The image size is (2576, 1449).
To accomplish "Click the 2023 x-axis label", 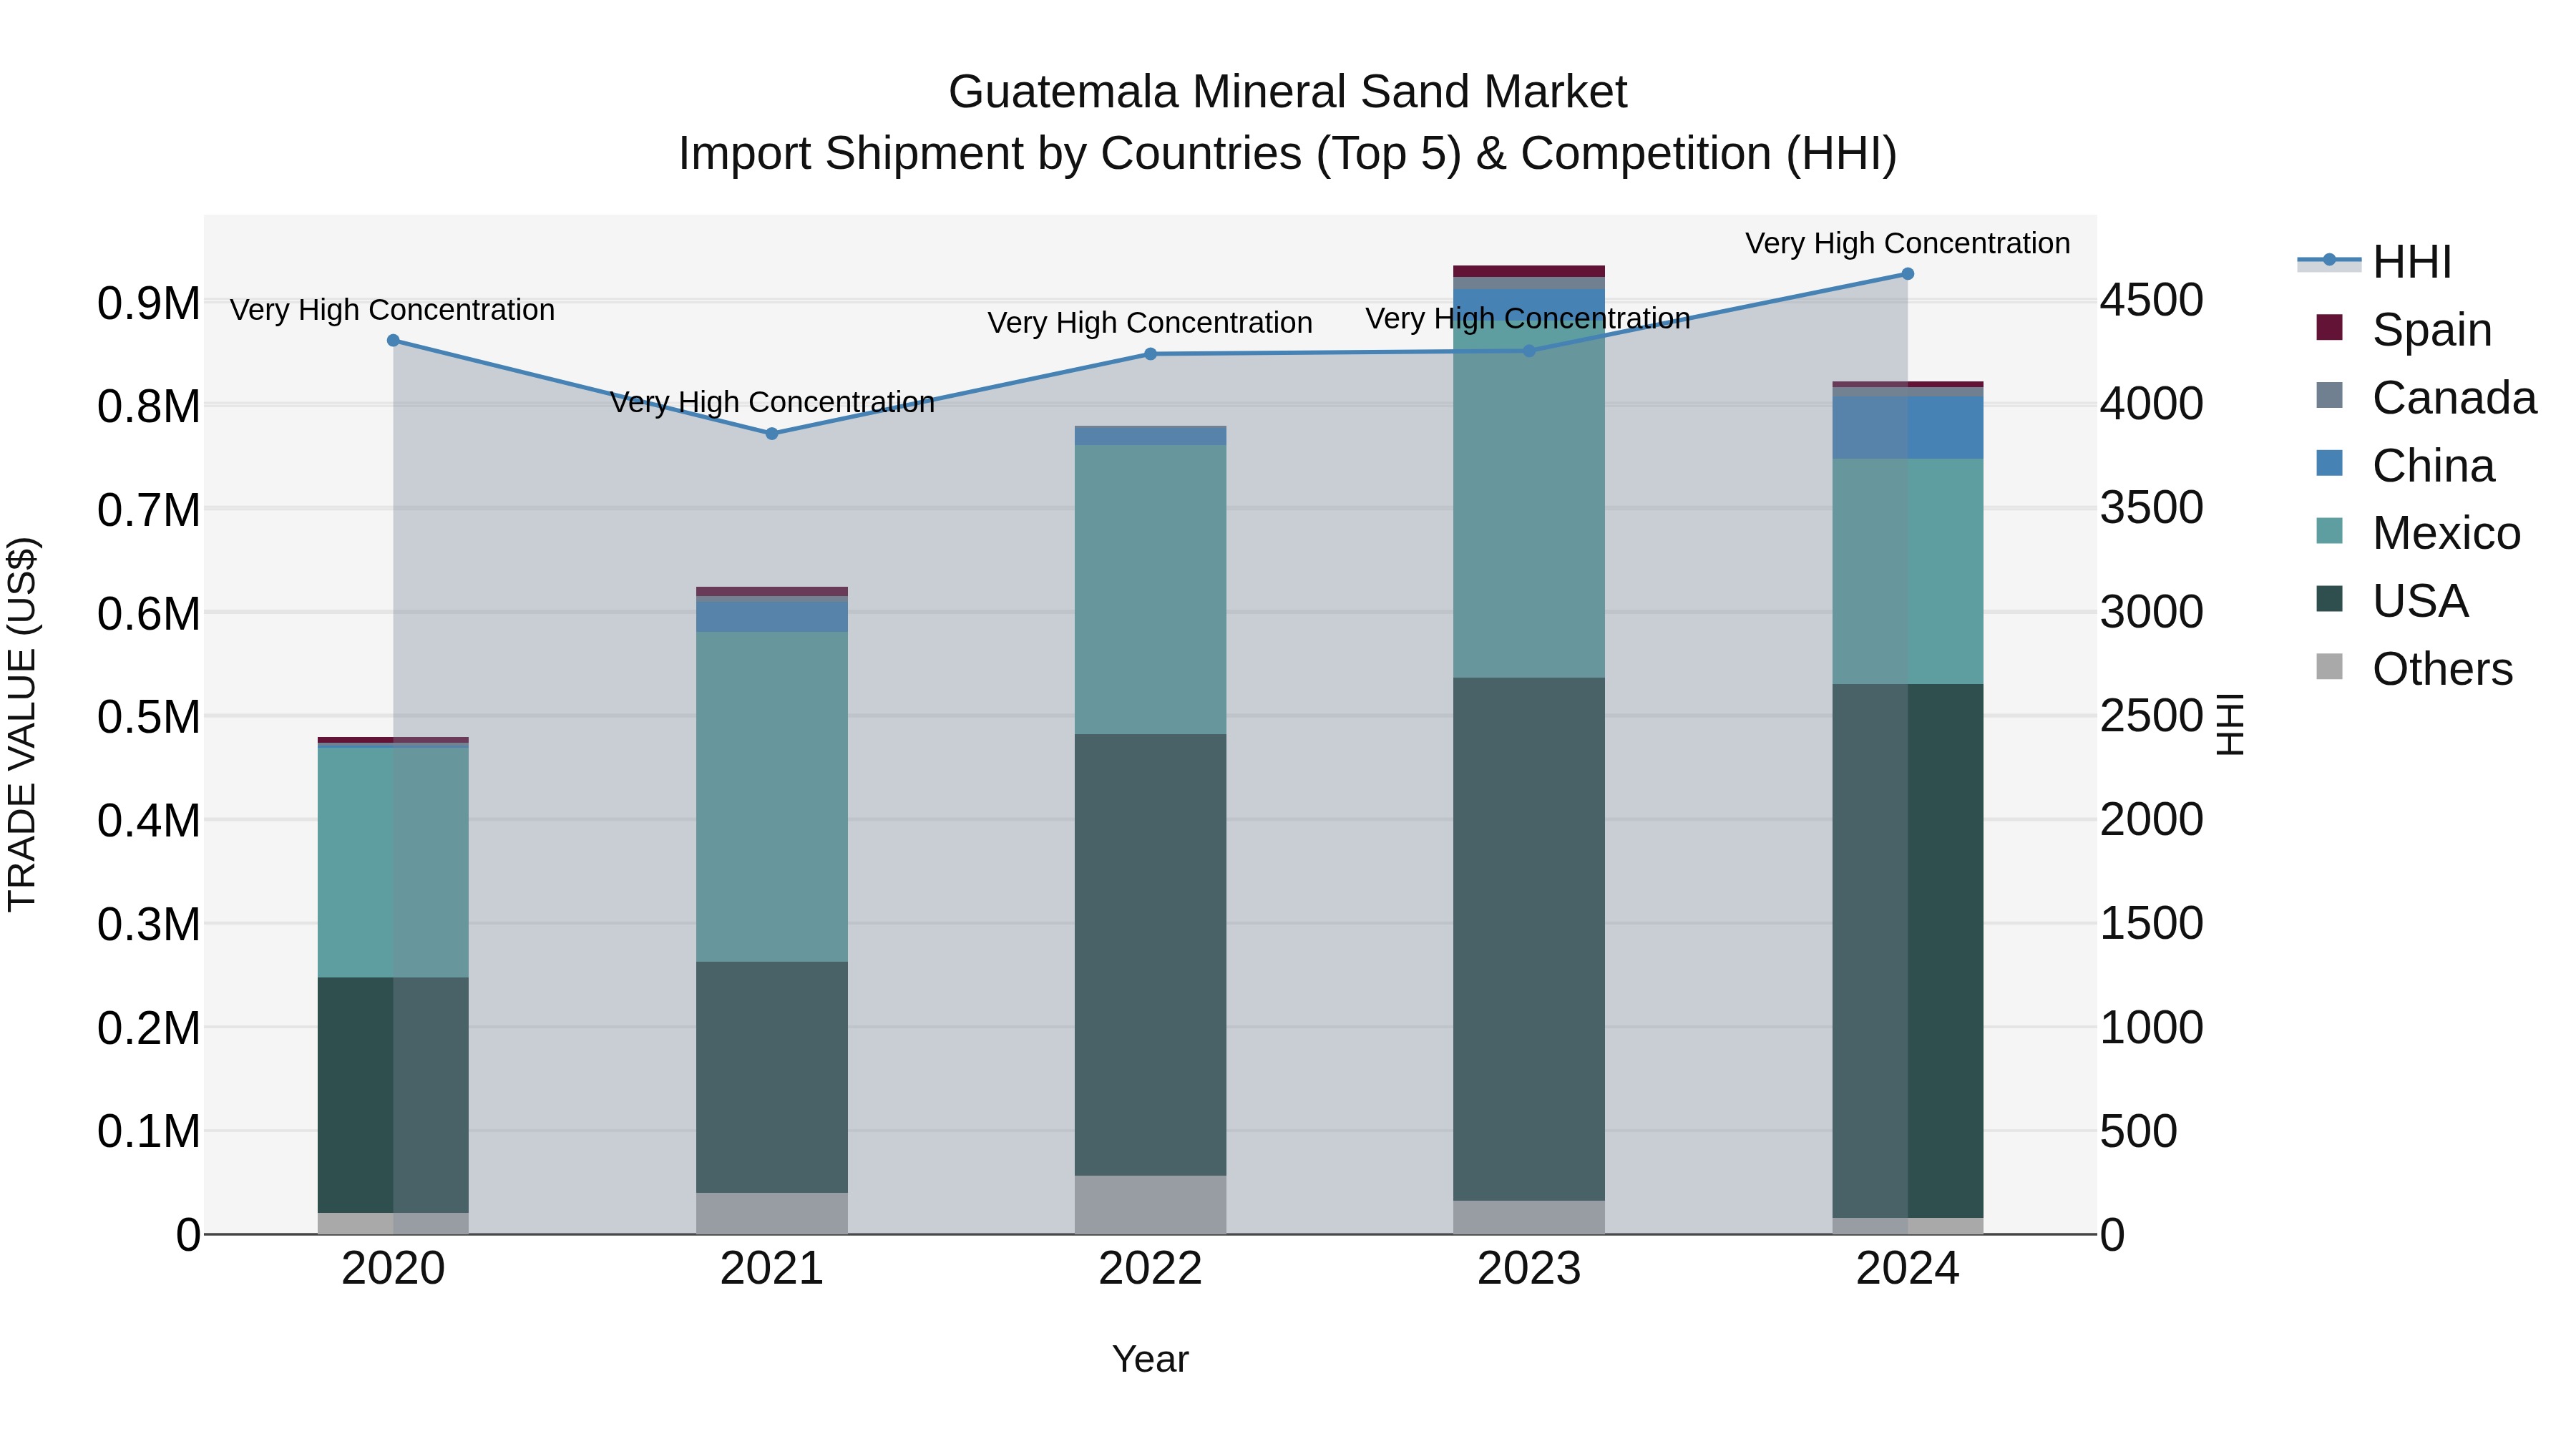I will 1529,1269.
